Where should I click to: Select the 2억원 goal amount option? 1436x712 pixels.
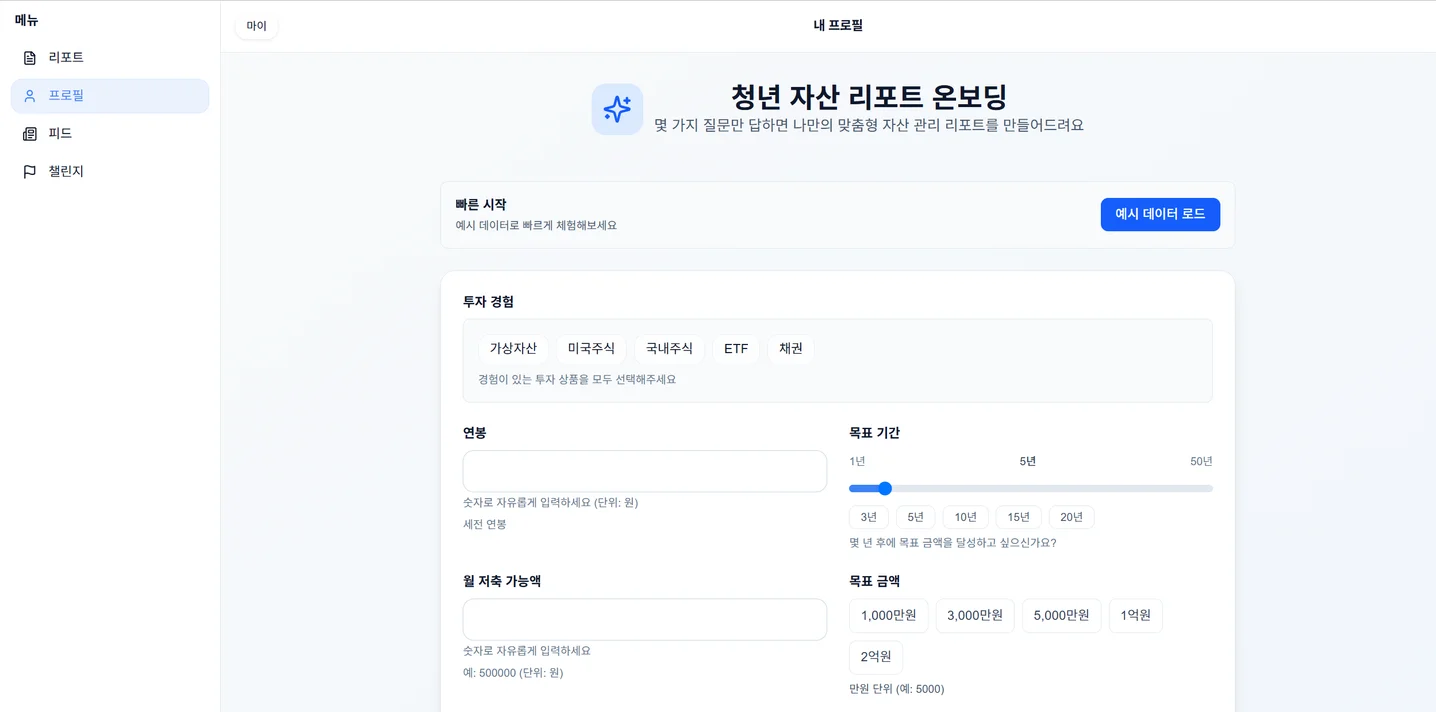[x=876, y=656]
